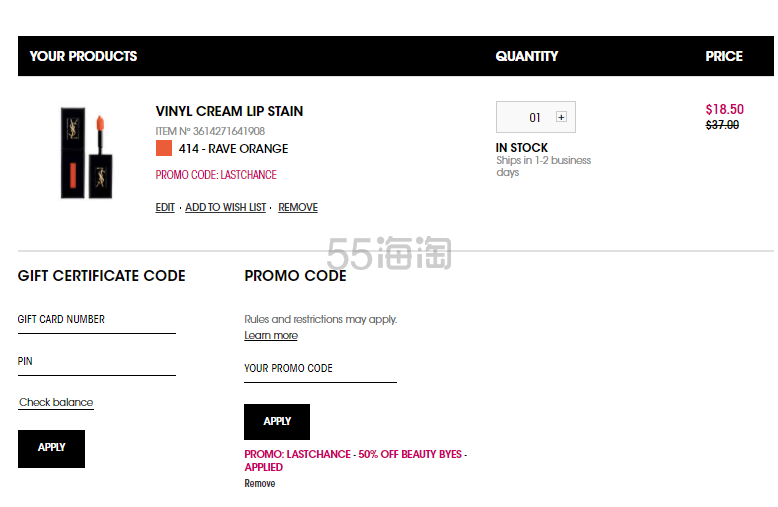Apply the gift certificate code
The height and width of the screenshot is (507, 778).
(x=51, y=448)
